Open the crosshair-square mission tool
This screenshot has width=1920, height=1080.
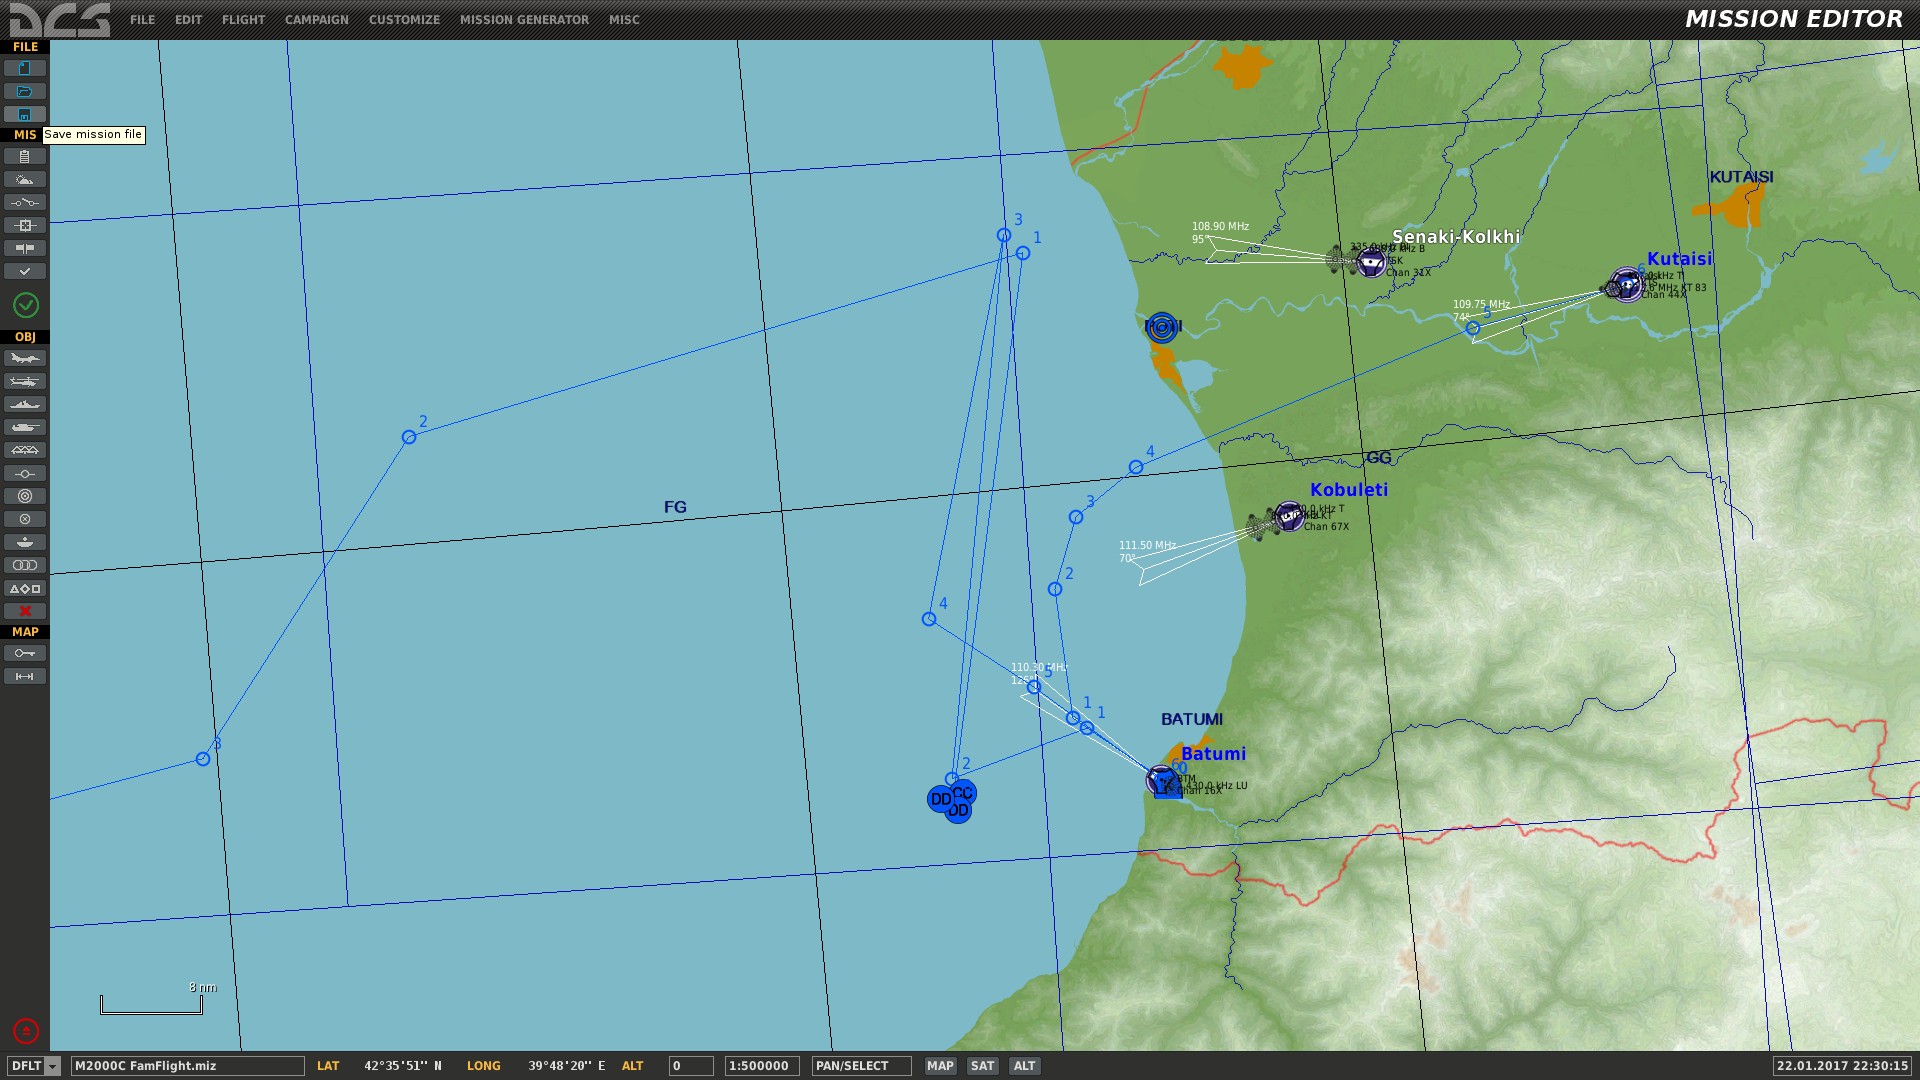25,225
